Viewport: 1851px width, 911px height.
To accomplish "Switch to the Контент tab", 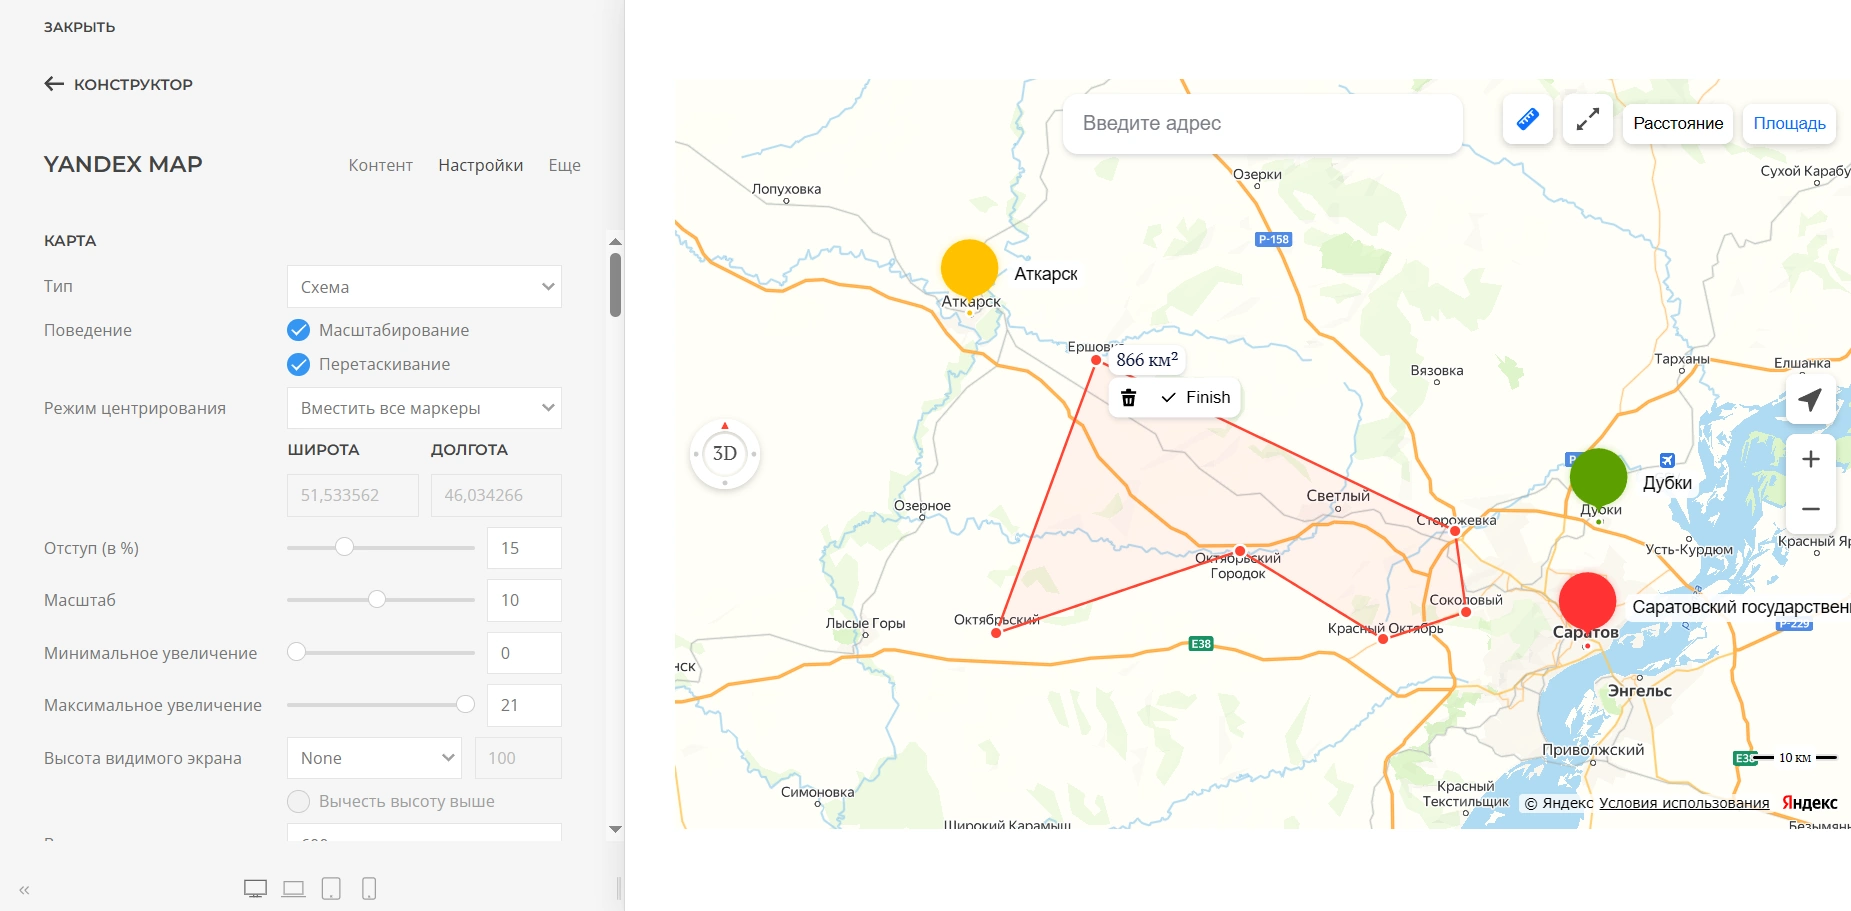I will (x=380, y=165).
